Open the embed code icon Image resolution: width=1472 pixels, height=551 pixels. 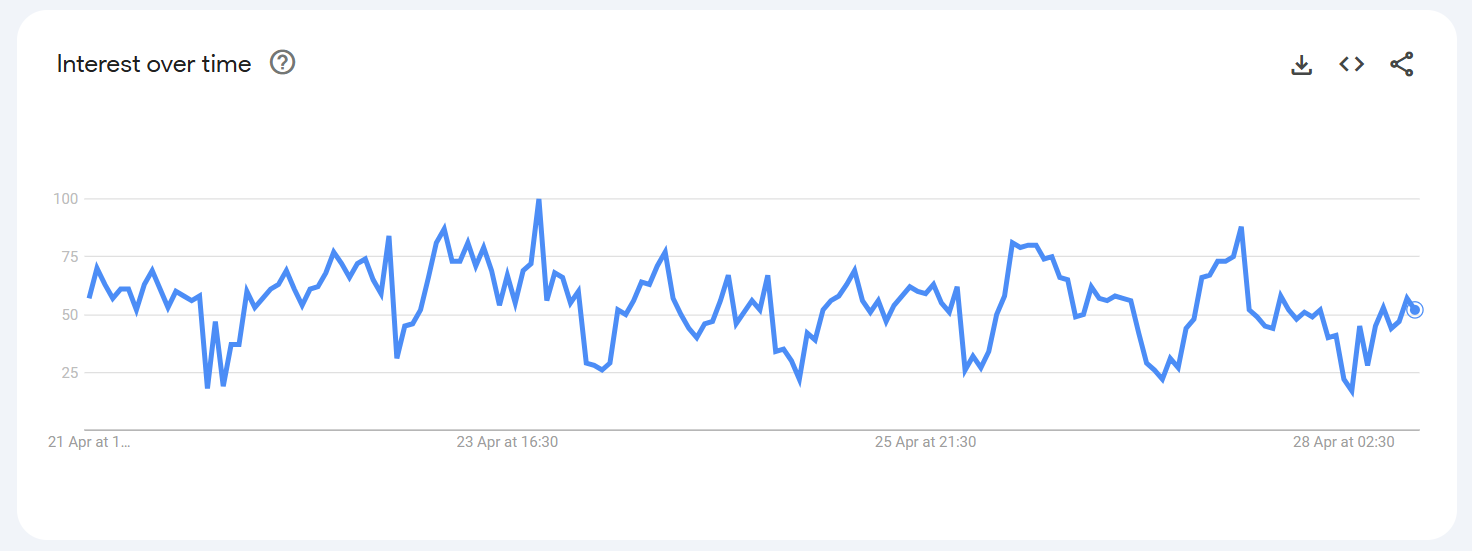pos(1351,64)
